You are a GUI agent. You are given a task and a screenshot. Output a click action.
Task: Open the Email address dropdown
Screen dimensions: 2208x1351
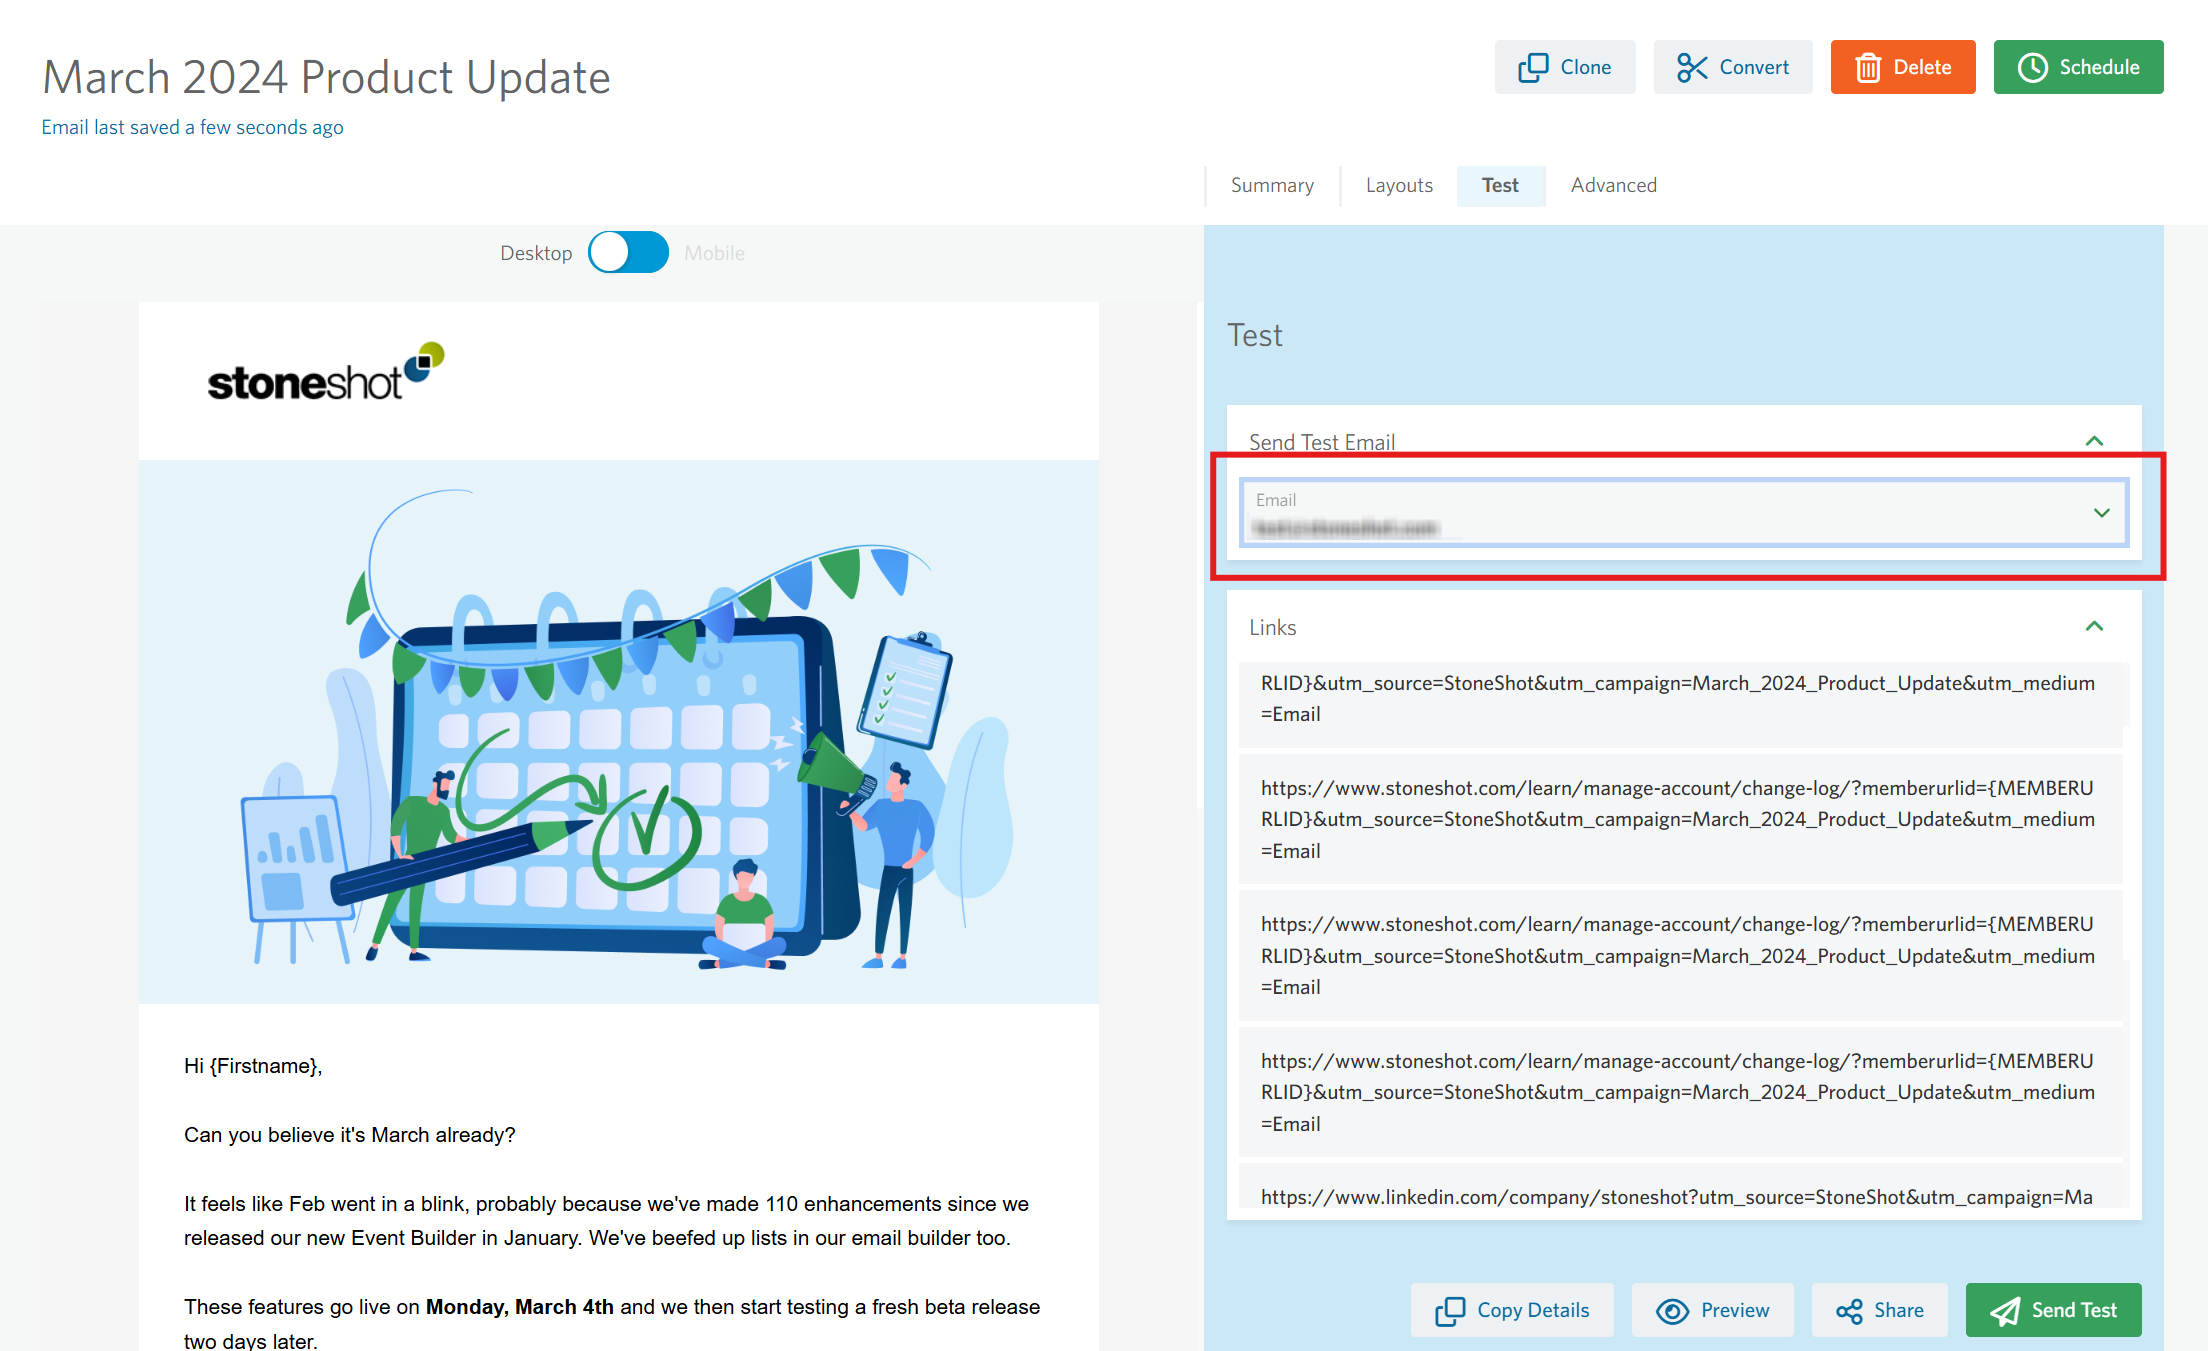click(1684, 513)
